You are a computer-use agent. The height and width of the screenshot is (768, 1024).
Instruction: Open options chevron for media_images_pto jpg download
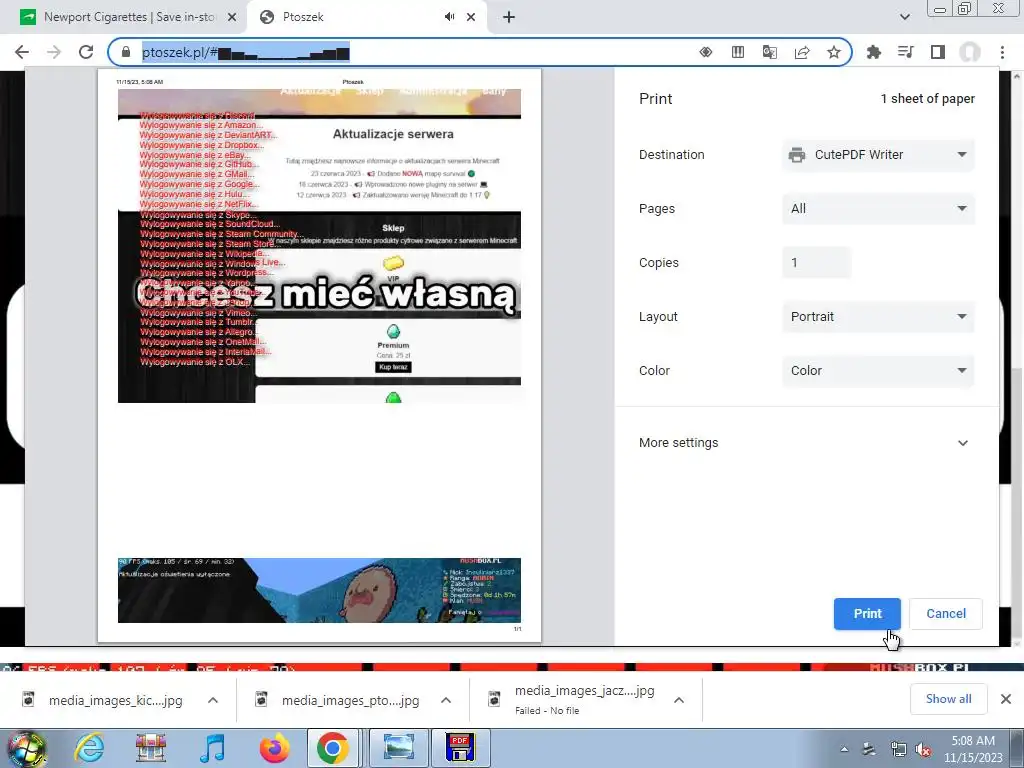point(446,700)
